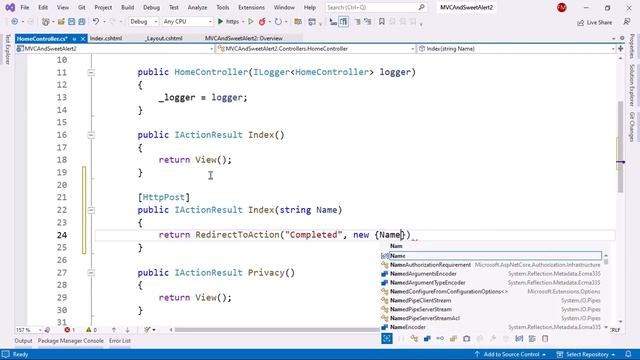Screen dimensions: 640x360
Task: Toggle the IntelliSense classes filter
Action: point(414,338)
